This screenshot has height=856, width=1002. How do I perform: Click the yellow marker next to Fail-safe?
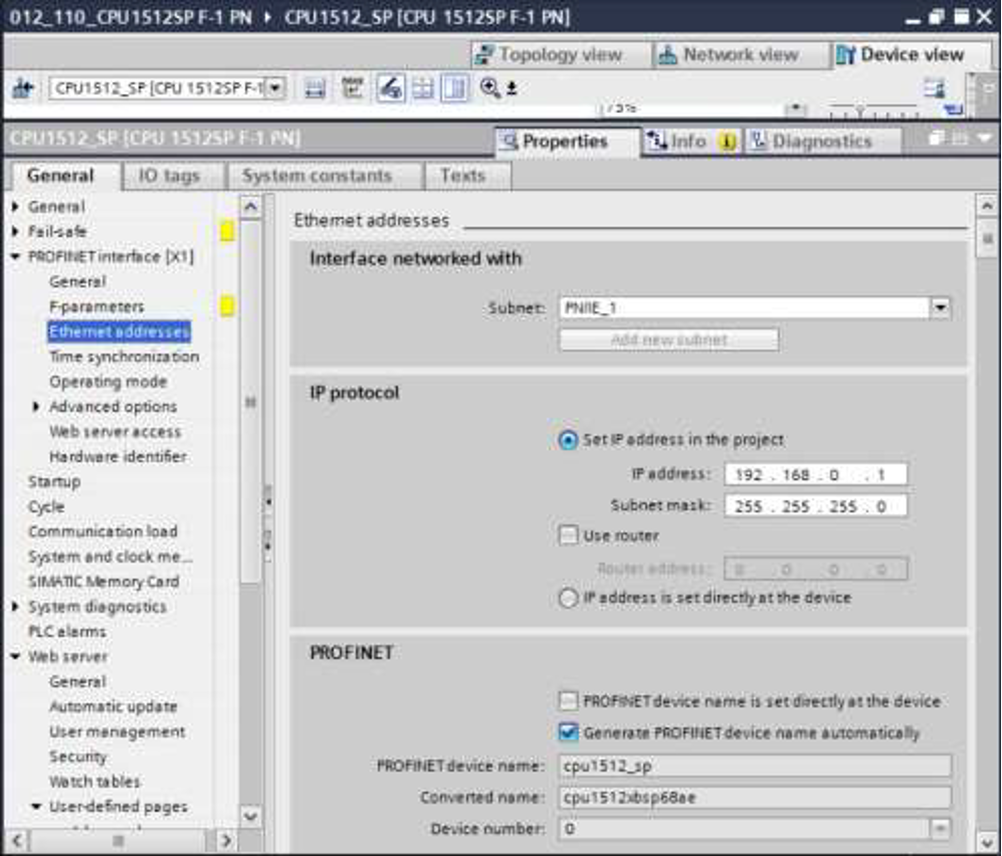pos(227,232)
